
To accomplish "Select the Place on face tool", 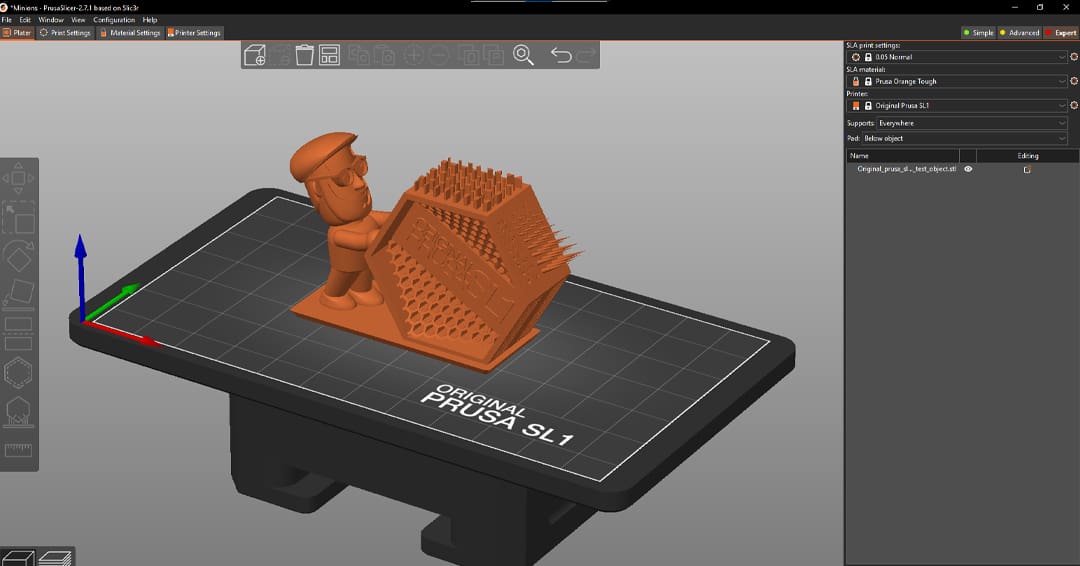I will [19, 293].
